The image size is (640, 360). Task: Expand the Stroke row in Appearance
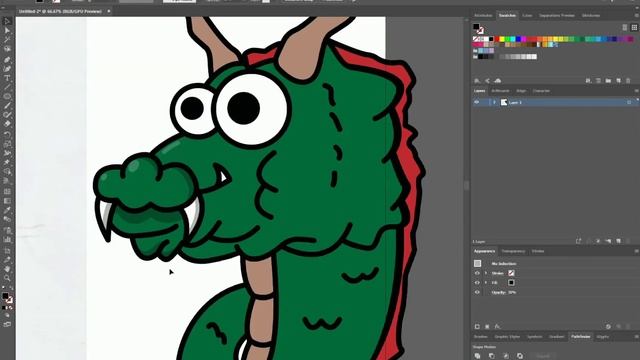point(486,273)
